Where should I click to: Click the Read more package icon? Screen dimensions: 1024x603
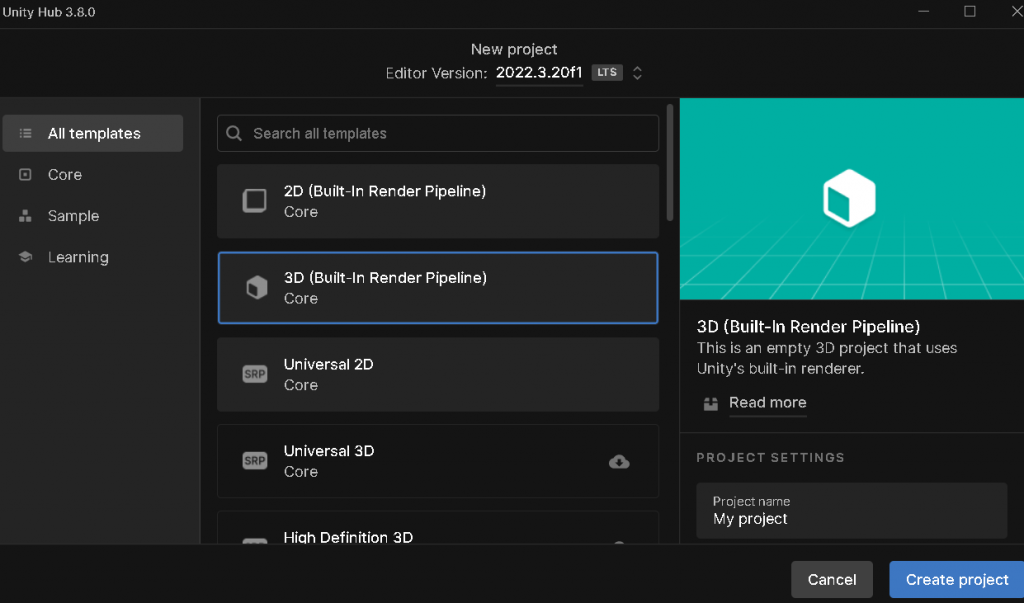pyautogui.click(x=711, y=404)
